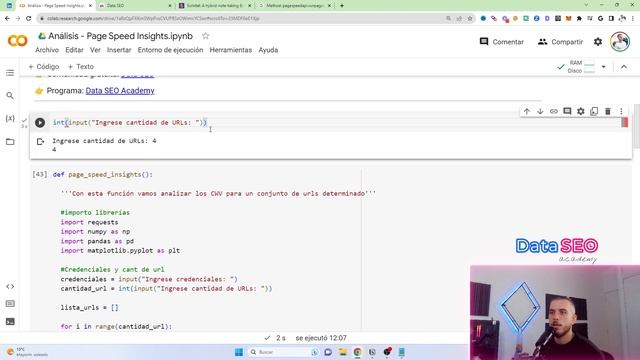Click the lista_urls = [] line
The height and width of the screenshot is (360, 640).
click(89, 307)
